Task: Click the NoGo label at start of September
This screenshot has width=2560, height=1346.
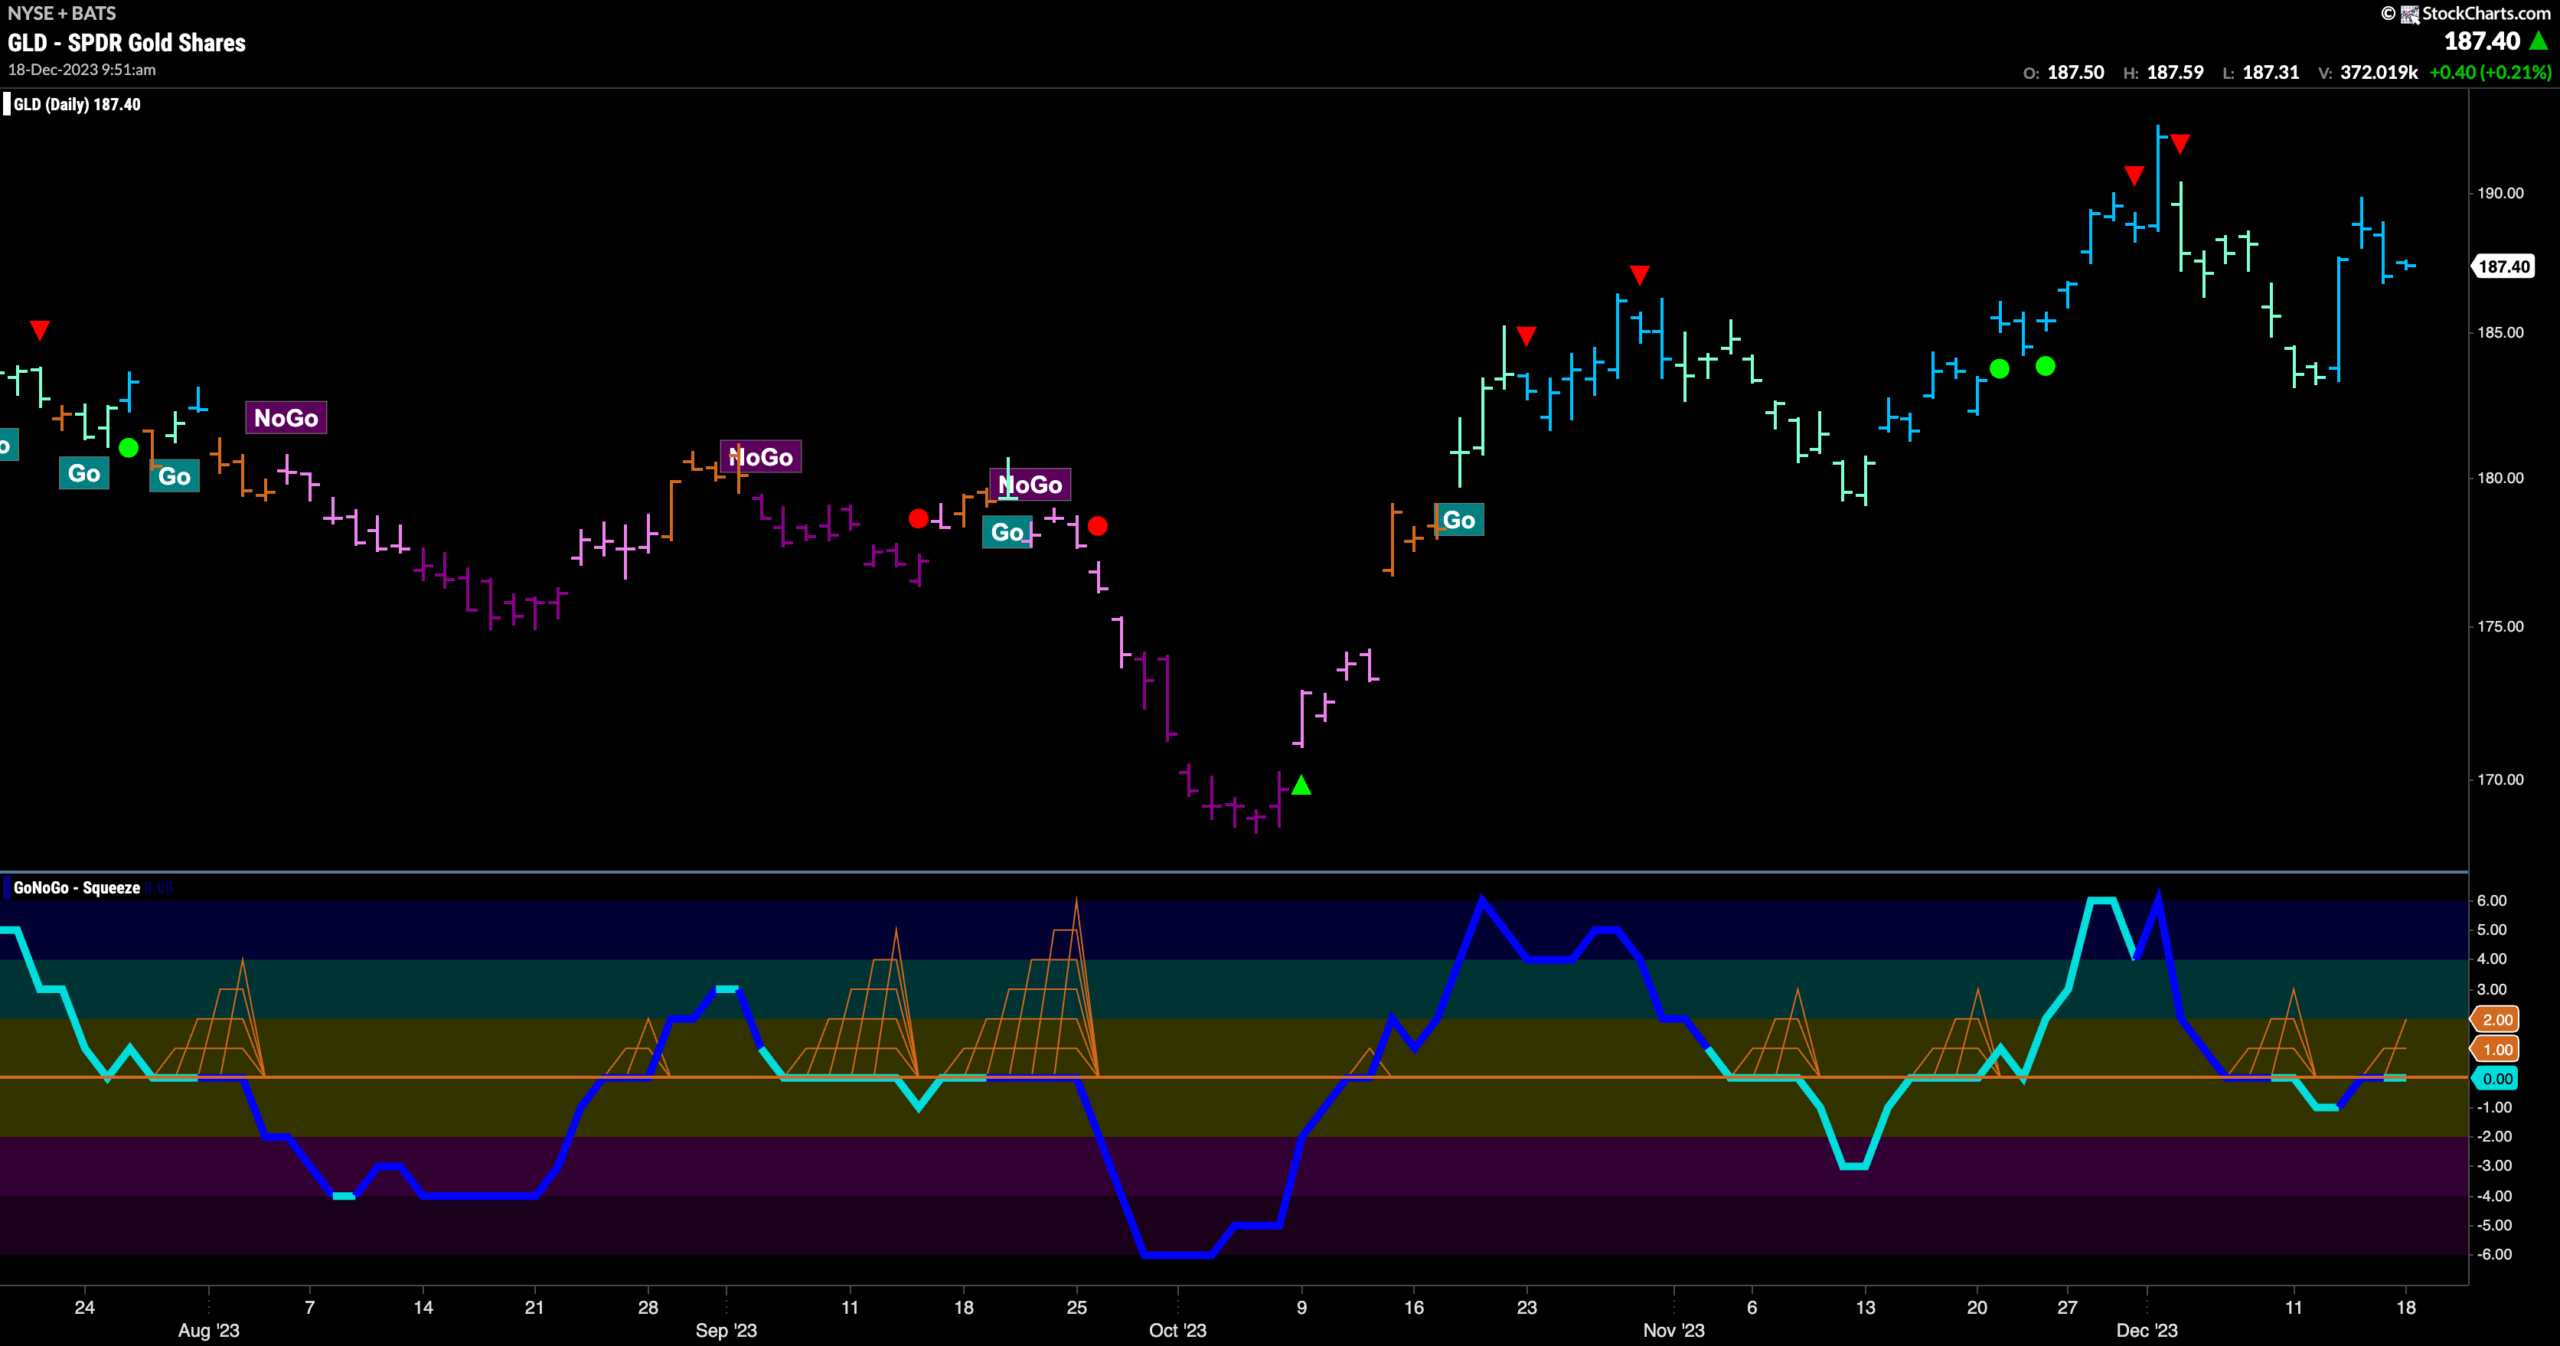Action: click(x=761, y=457)
